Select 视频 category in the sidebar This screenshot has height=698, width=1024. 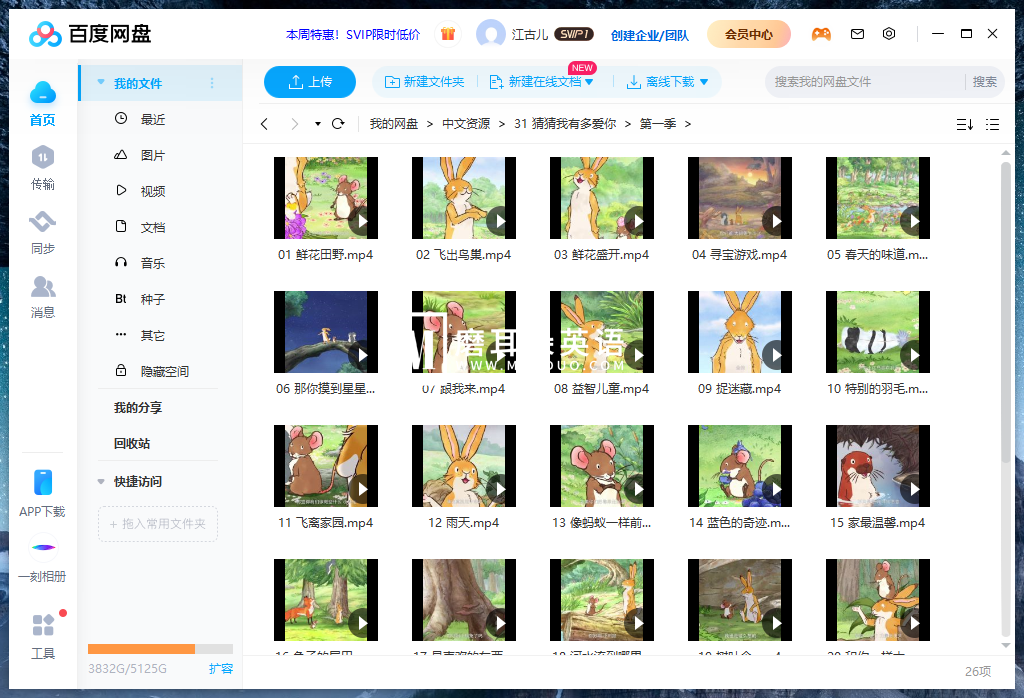click(x=152, y=191)
